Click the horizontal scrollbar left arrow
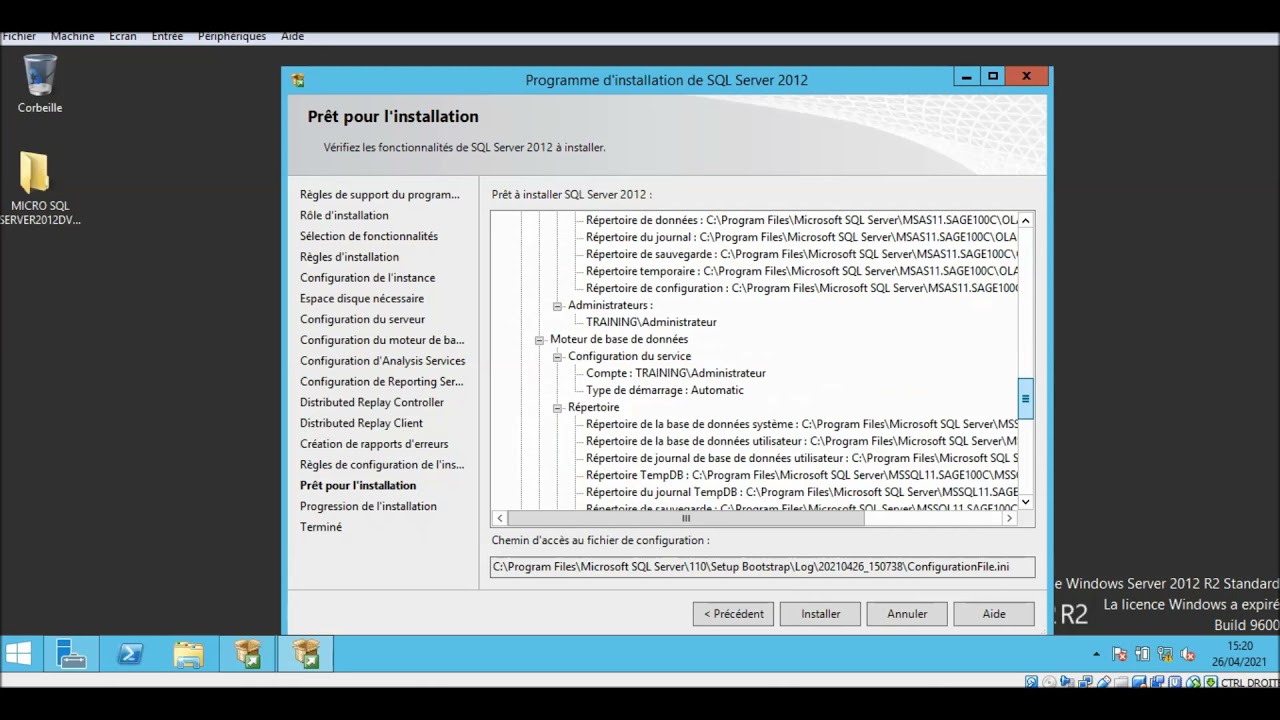 click(x=499, y=518)
